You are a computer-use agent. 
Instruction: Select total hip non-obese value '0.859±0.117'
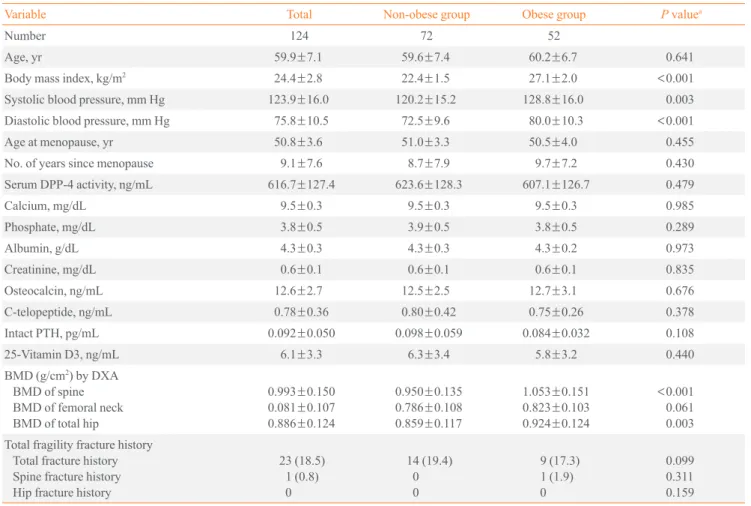click(x=428, y=424)
